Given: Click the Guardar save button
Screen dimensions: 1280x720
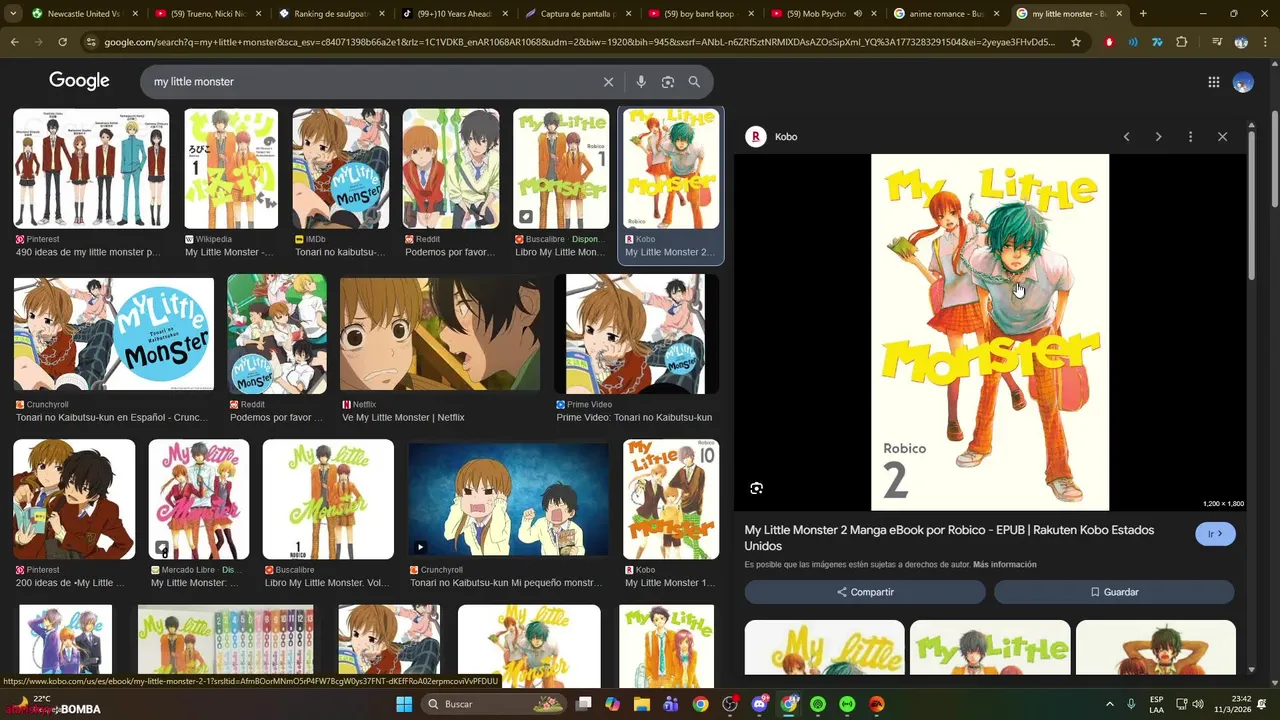Looking at the screenshot, I should (x=1114, y=592).
